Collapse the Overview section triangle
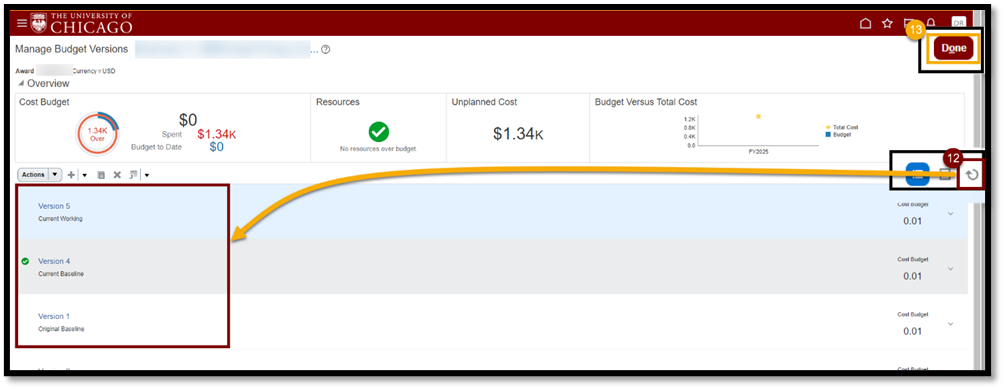 [x=21, y=84]
